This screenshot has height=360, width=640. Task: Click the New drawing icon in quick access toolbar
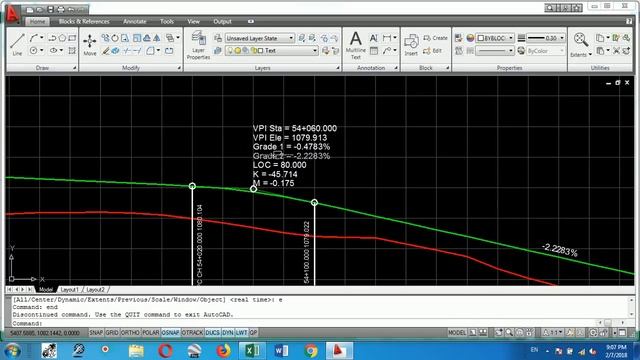pyautogui.click(x=30, y=9)
